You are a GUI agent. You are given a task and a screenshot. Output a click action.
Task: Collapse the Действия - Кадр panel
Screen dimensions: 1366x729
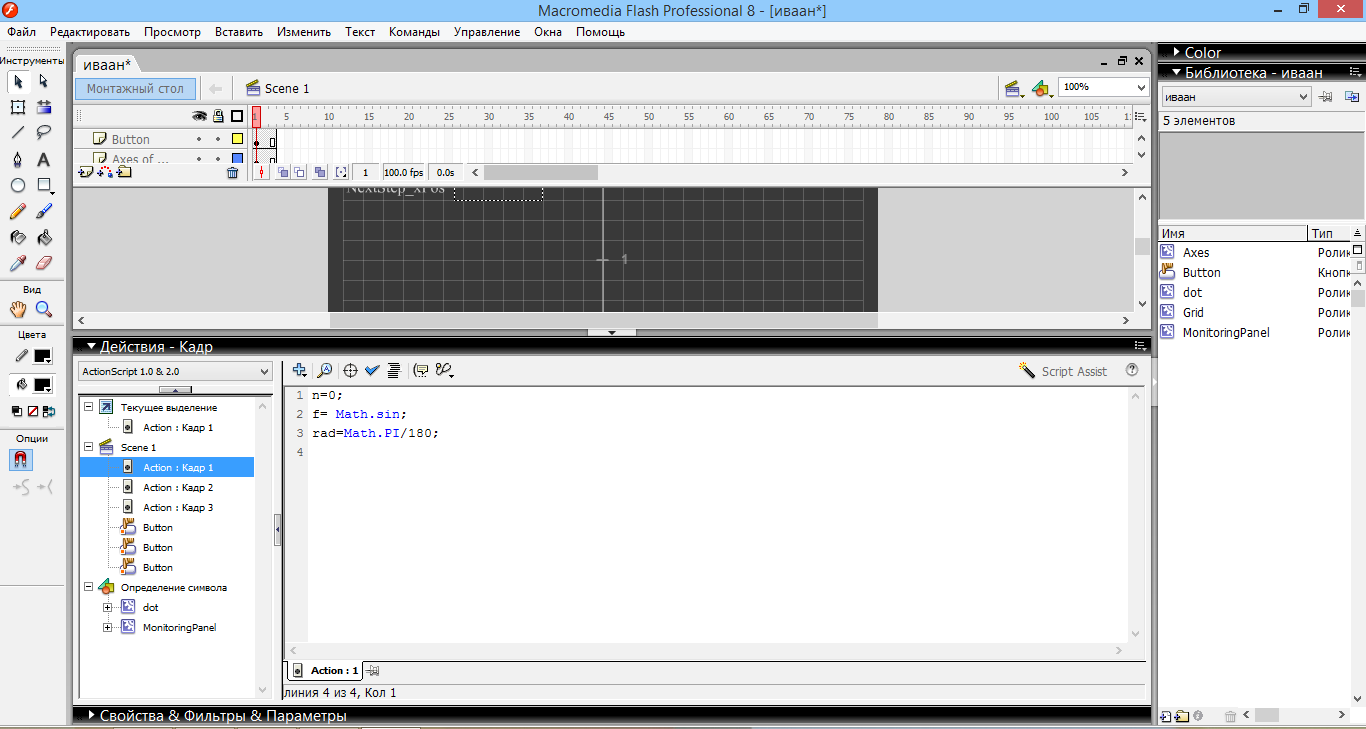pos(91,347)
